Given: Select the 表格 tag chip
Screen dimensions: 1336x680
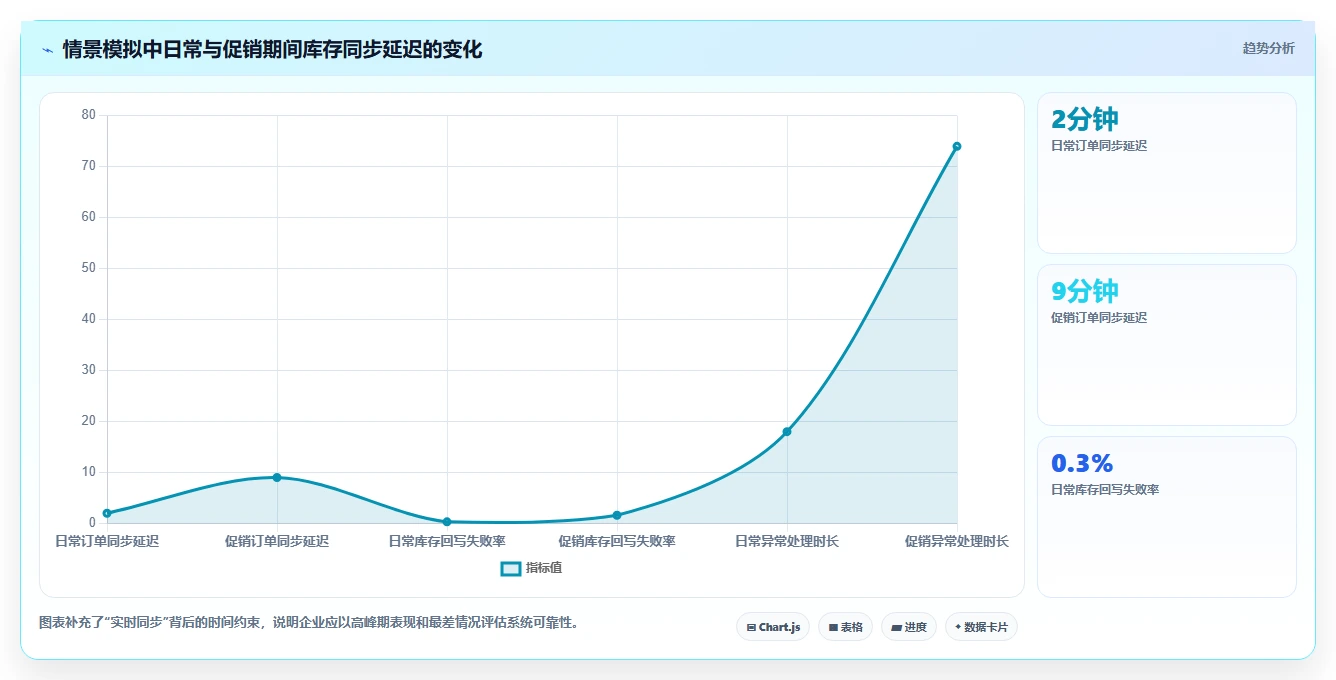Looking at the screenshot, I should [845, 627].
